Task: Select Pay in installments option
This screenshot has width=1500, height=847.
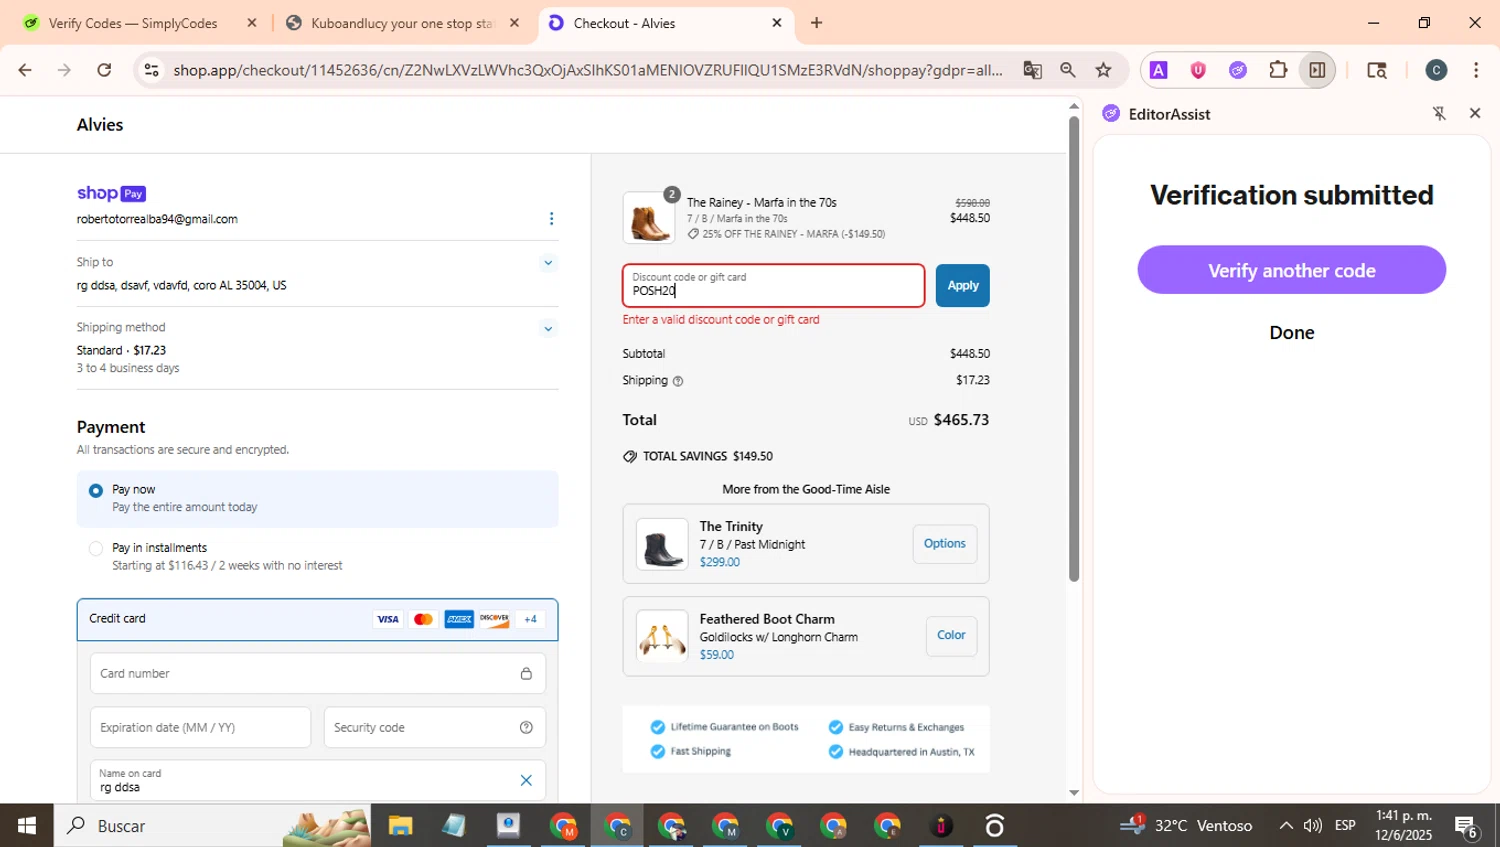Action: click(x=96, y=548)
